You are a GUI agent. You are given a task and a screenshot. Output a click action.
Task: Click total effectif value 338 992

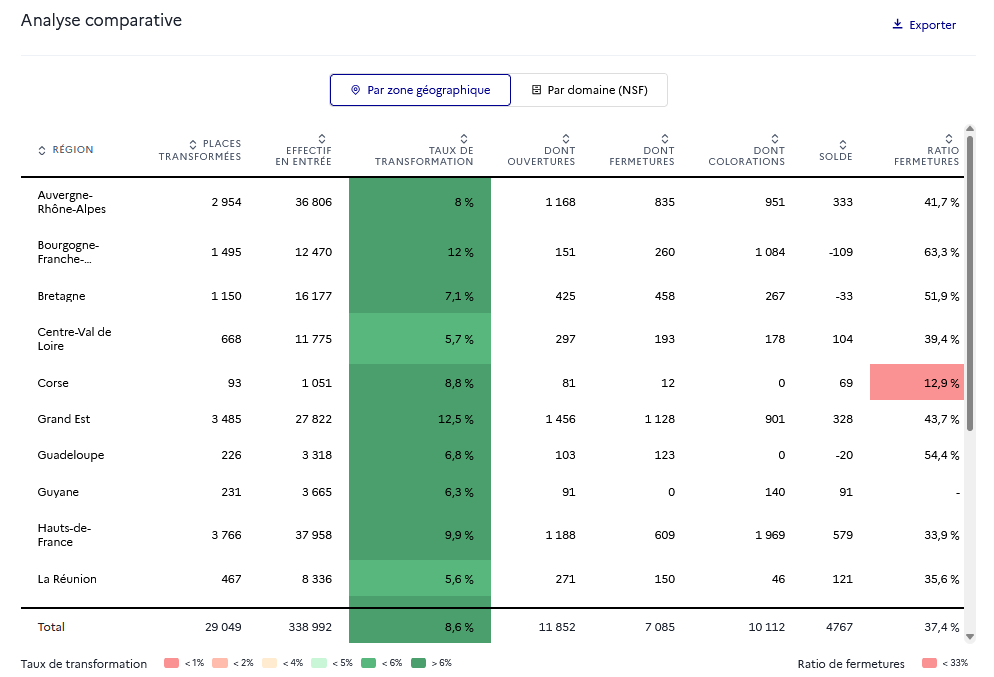tap(310, 627)
